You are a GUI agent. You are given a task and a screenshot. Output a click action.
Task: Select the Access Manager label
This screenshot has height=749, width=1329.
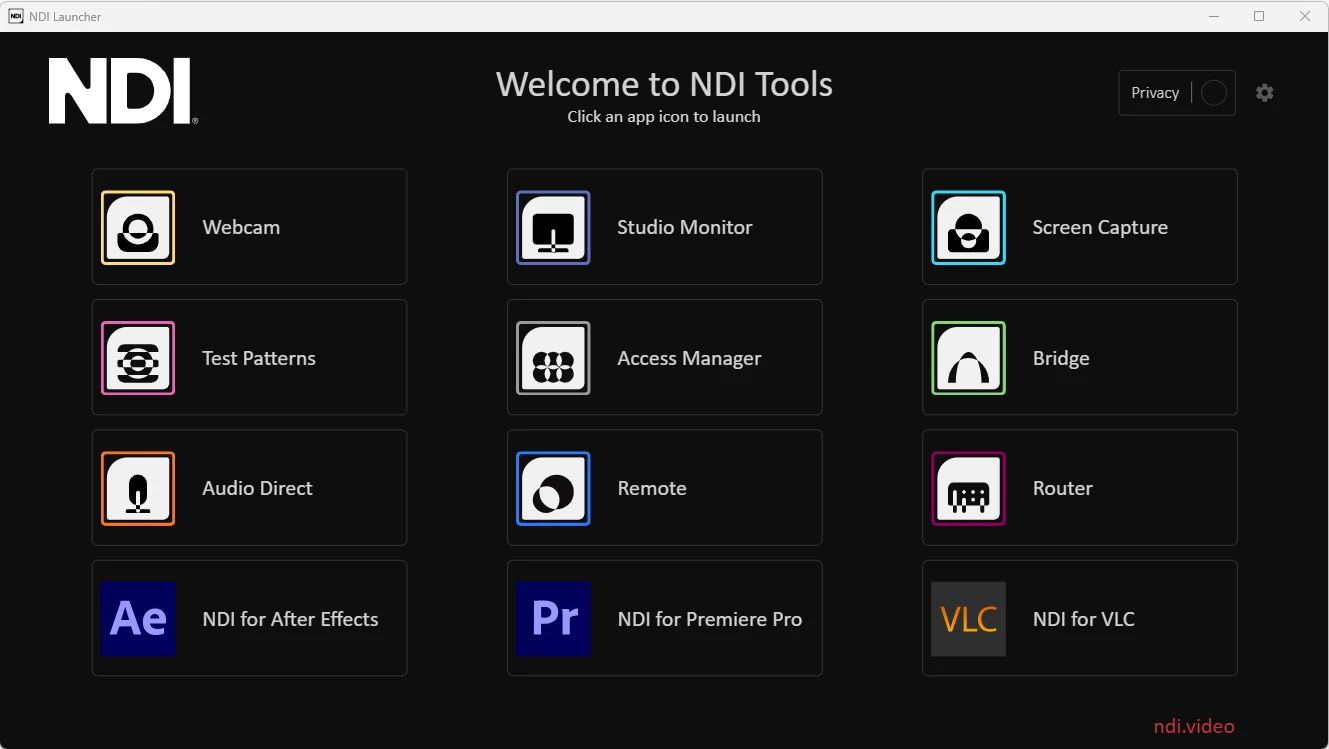click(689, 359)
